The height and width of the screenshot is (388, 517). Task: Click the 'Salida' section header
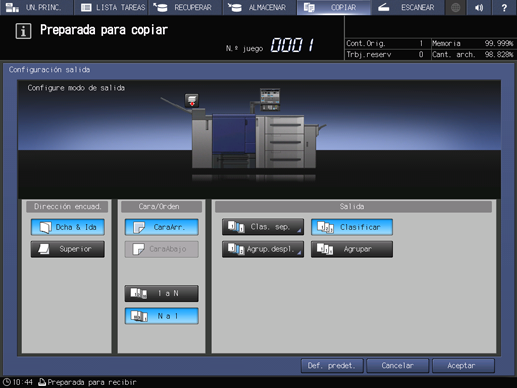click(x=353, y=207)
